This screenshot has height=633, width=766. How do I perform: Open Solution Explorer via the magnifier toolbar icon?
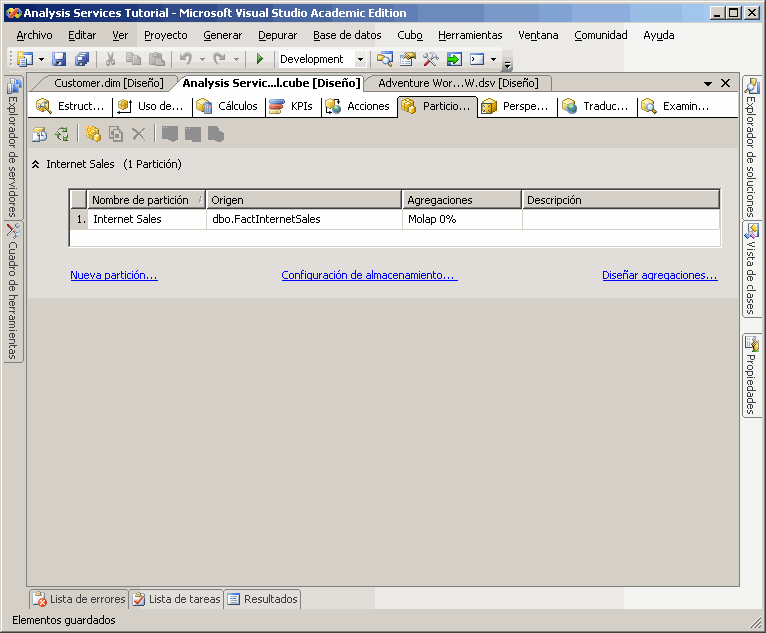[x=385, y=59]
